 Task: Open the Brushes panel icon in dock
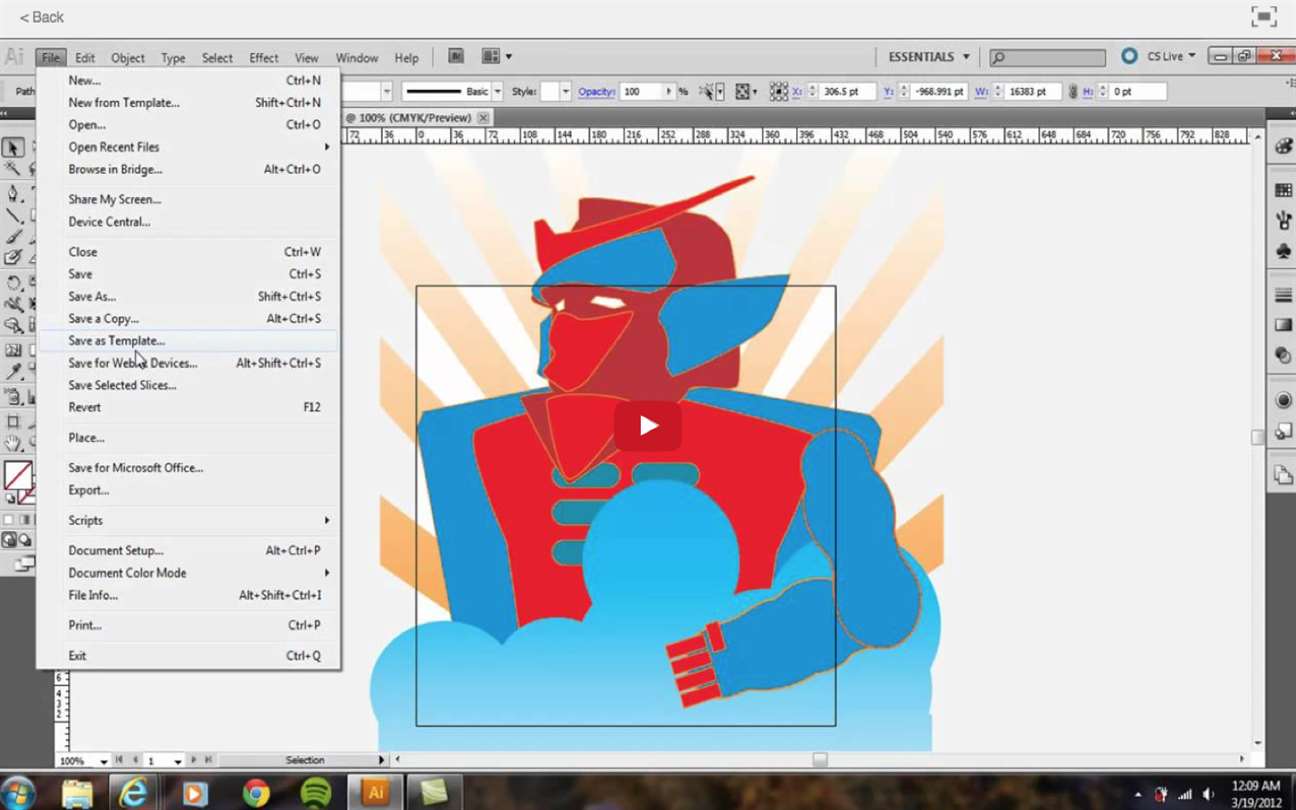pos(1283,220)
